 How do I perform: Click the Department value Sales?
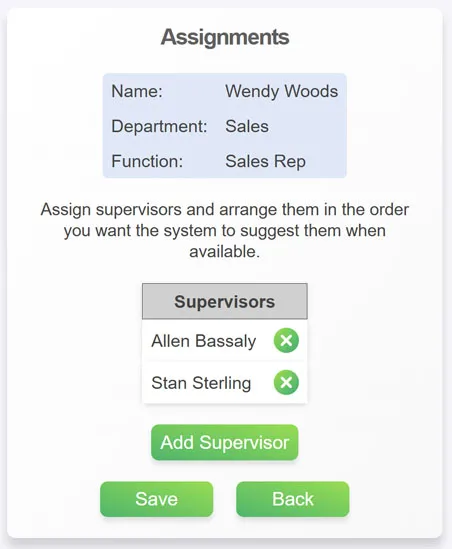coord(247,126)
